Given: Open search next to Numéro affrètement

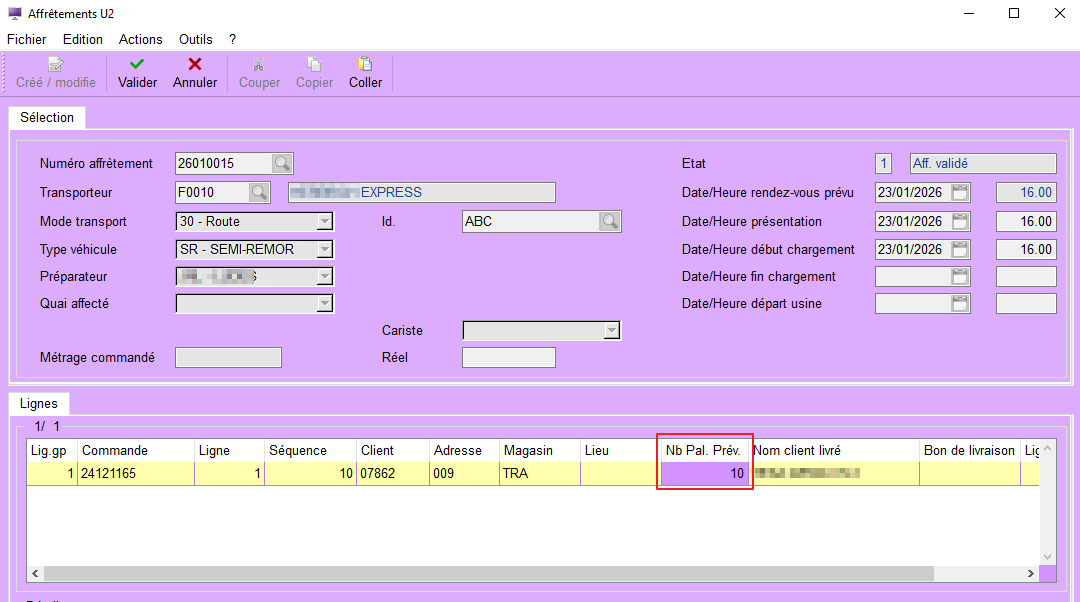Looking at the screenshot, I should tap(283, 163).
